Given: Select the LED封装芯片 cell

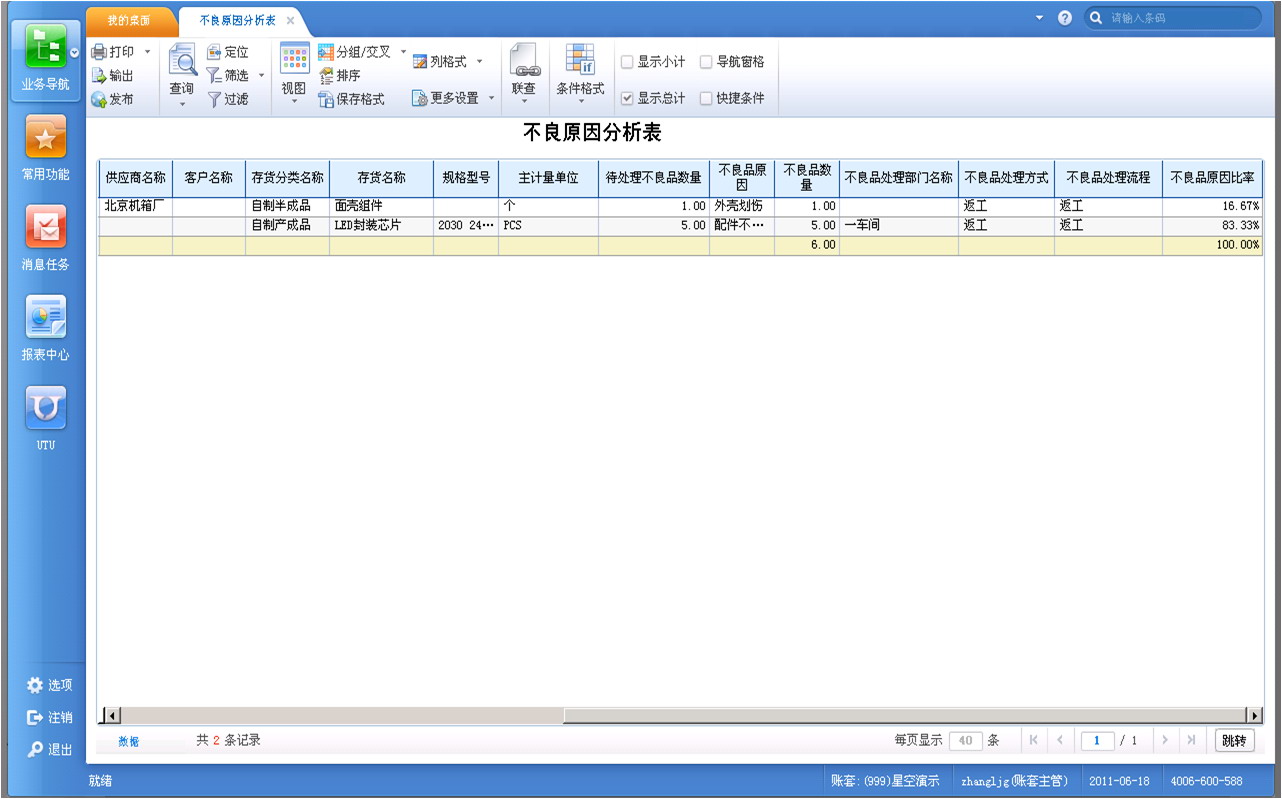Looking at the screenshot, I should coord(381,225).
